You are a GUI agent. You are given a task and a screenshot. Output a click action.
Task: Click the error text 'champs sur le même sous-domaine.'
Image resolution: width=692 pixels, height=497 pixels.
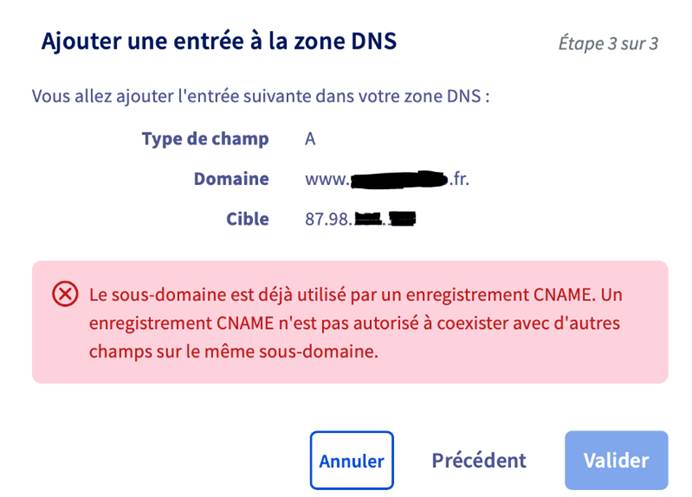click(x=233, y=352)
